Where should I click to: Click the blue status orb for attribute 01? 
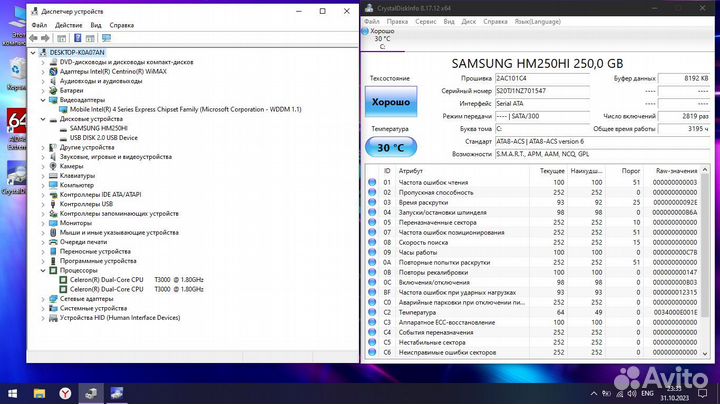(x=372, y=182)
